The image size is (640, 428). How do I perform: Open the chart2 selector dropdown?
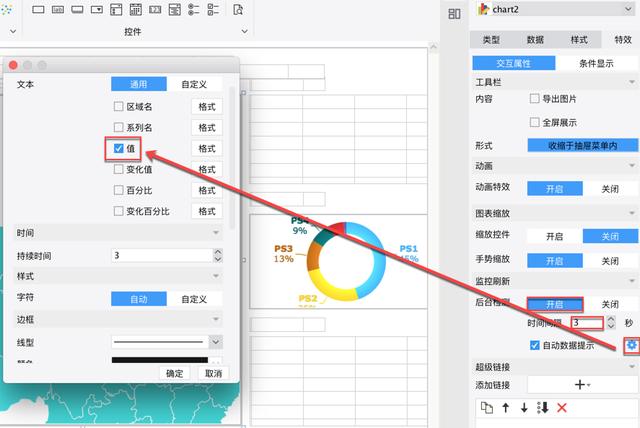628,9
